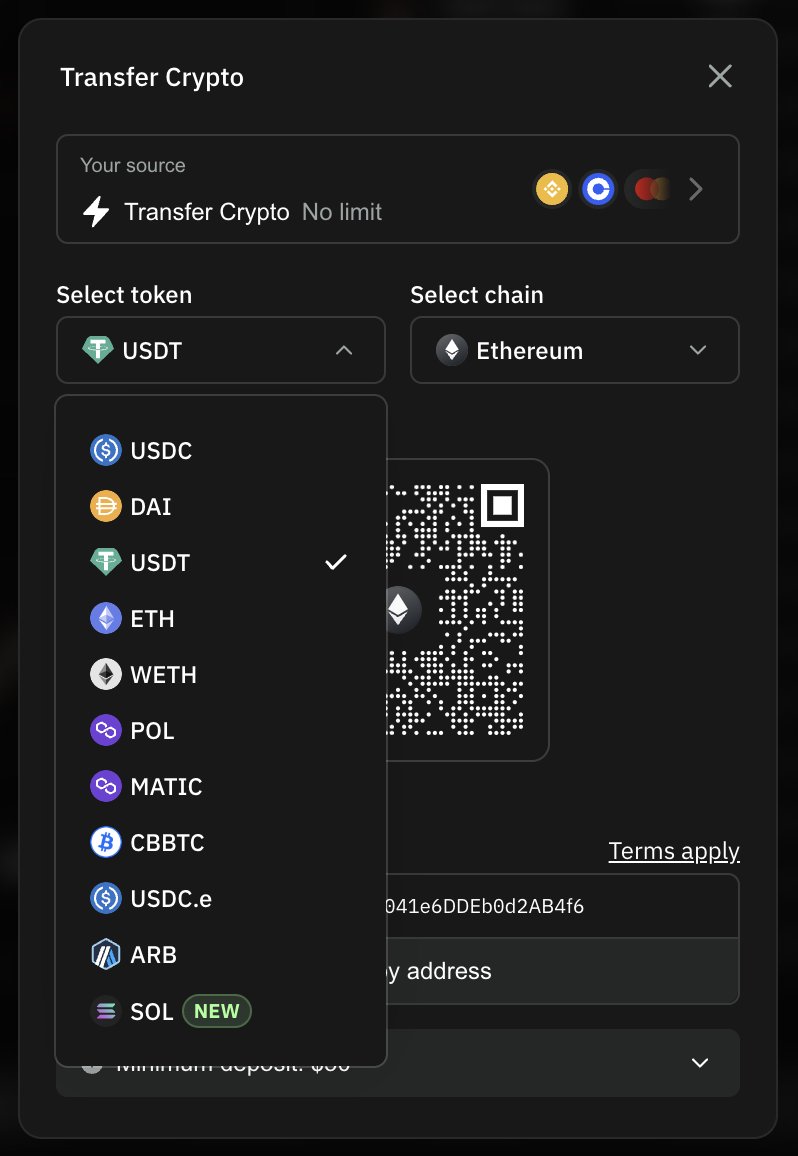The width and height of the screenshot is (798, 1156).
Task: Click the Coinbase logo in source card
Action: click(597, 189)
